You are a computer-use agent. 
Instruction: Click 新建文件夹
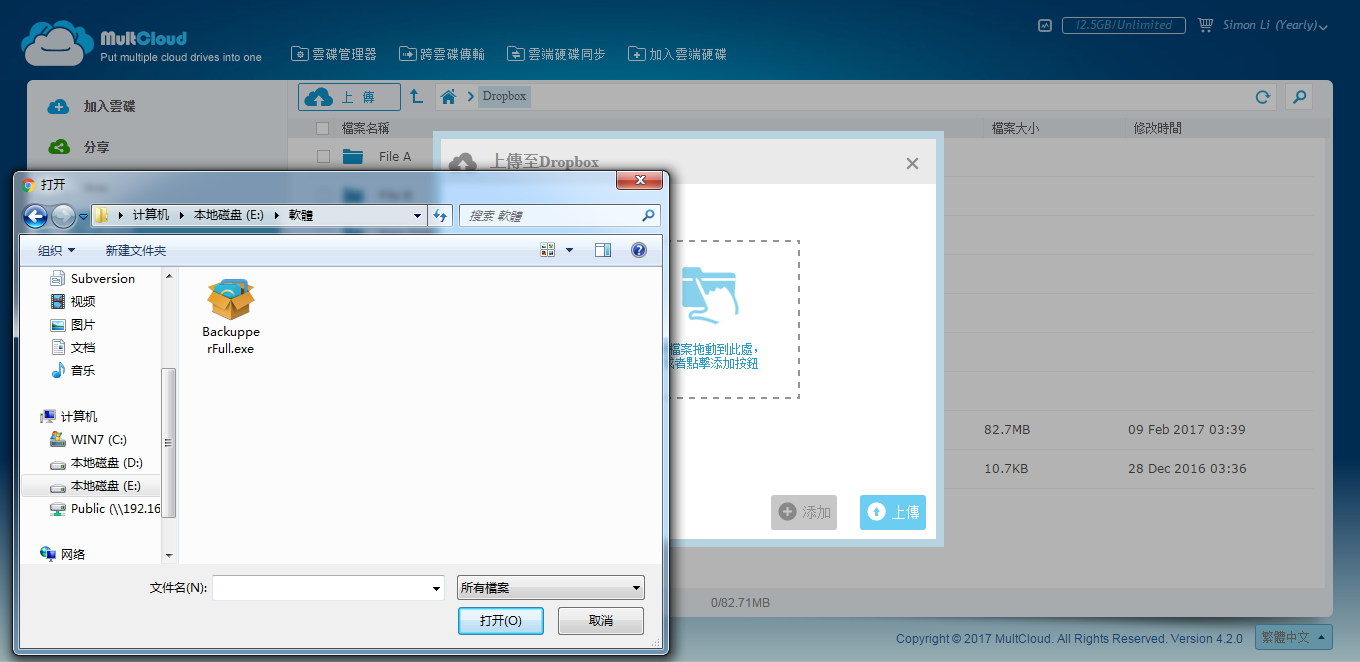pos(136,250)
